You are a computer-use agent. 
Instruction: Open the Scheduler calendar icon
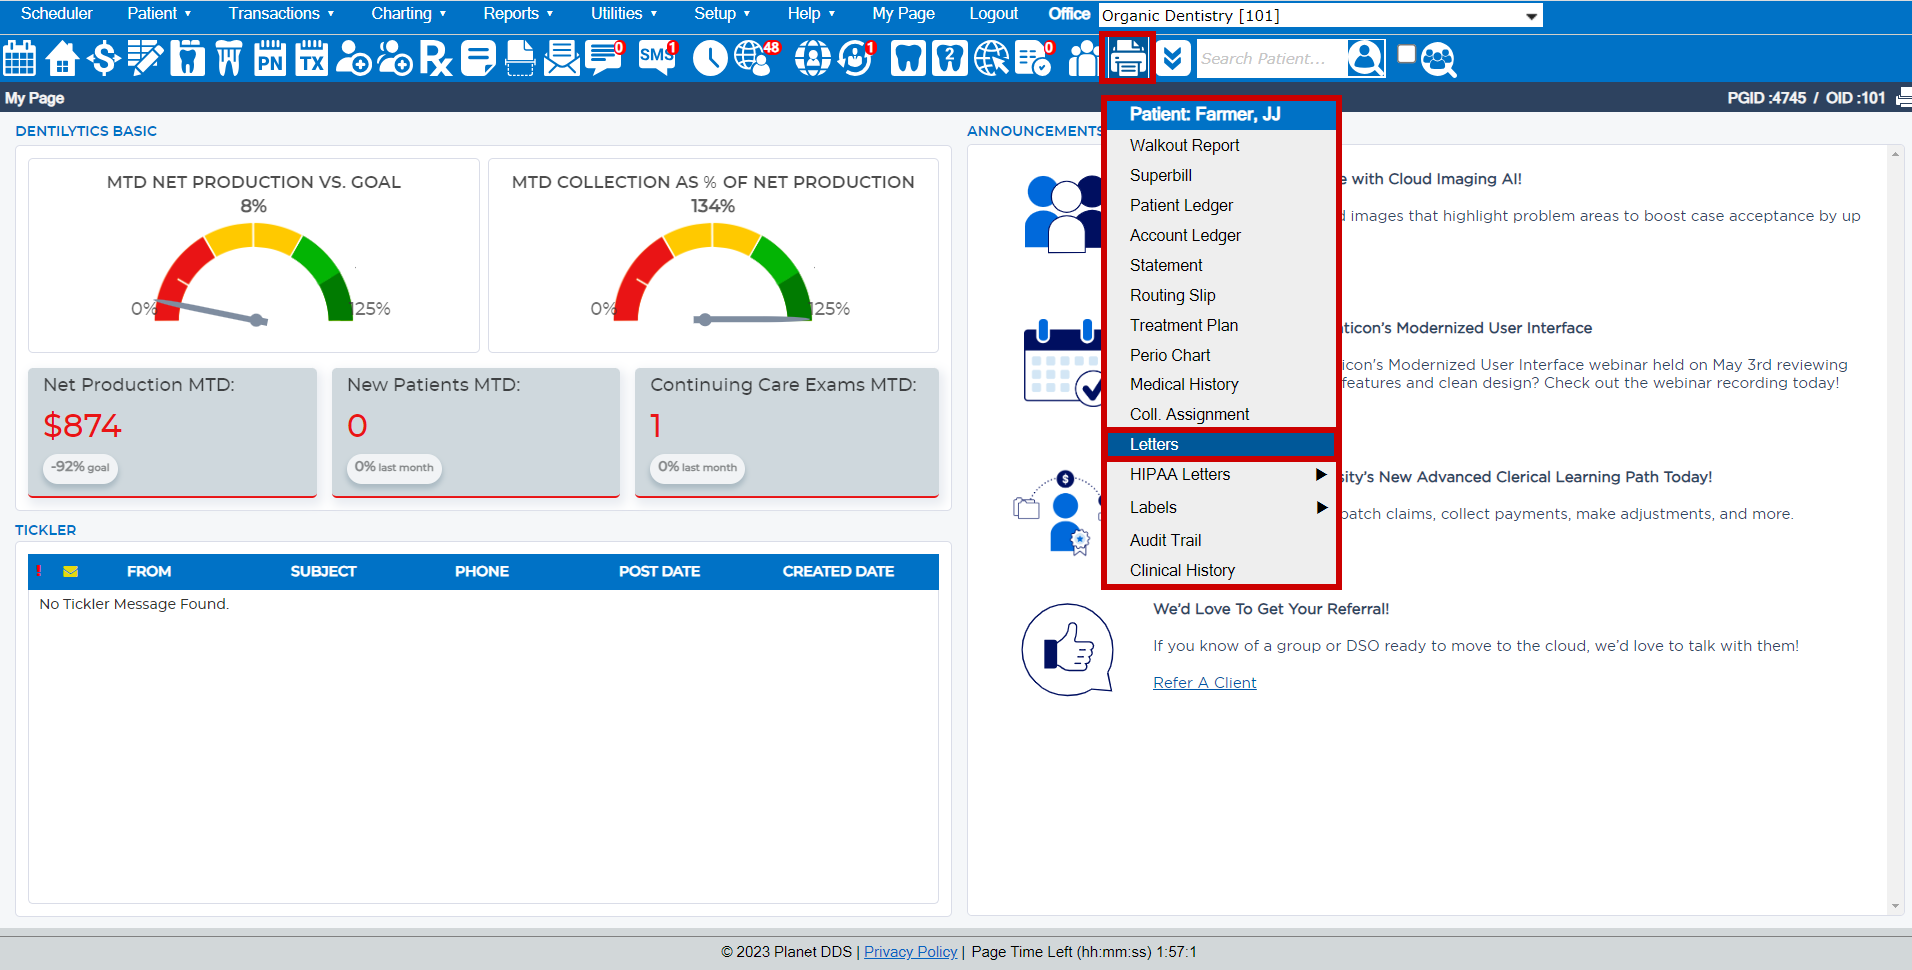[x=20, y=58]
